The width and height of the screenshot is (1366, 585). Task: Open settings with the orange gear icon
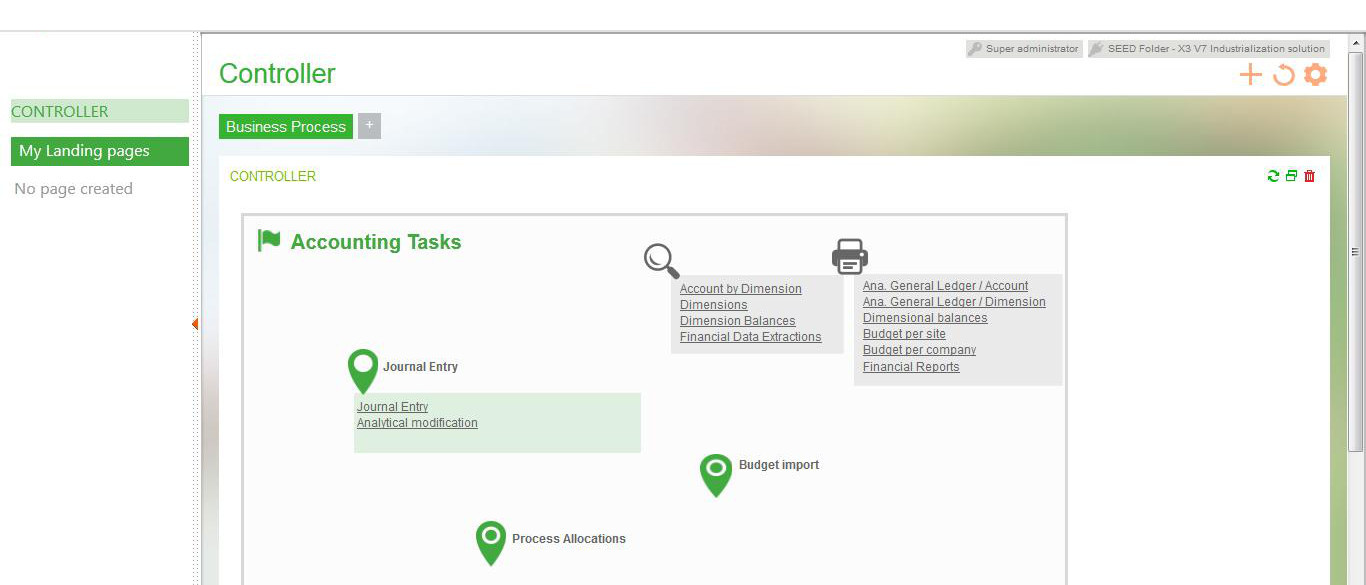coord(1316,75)
